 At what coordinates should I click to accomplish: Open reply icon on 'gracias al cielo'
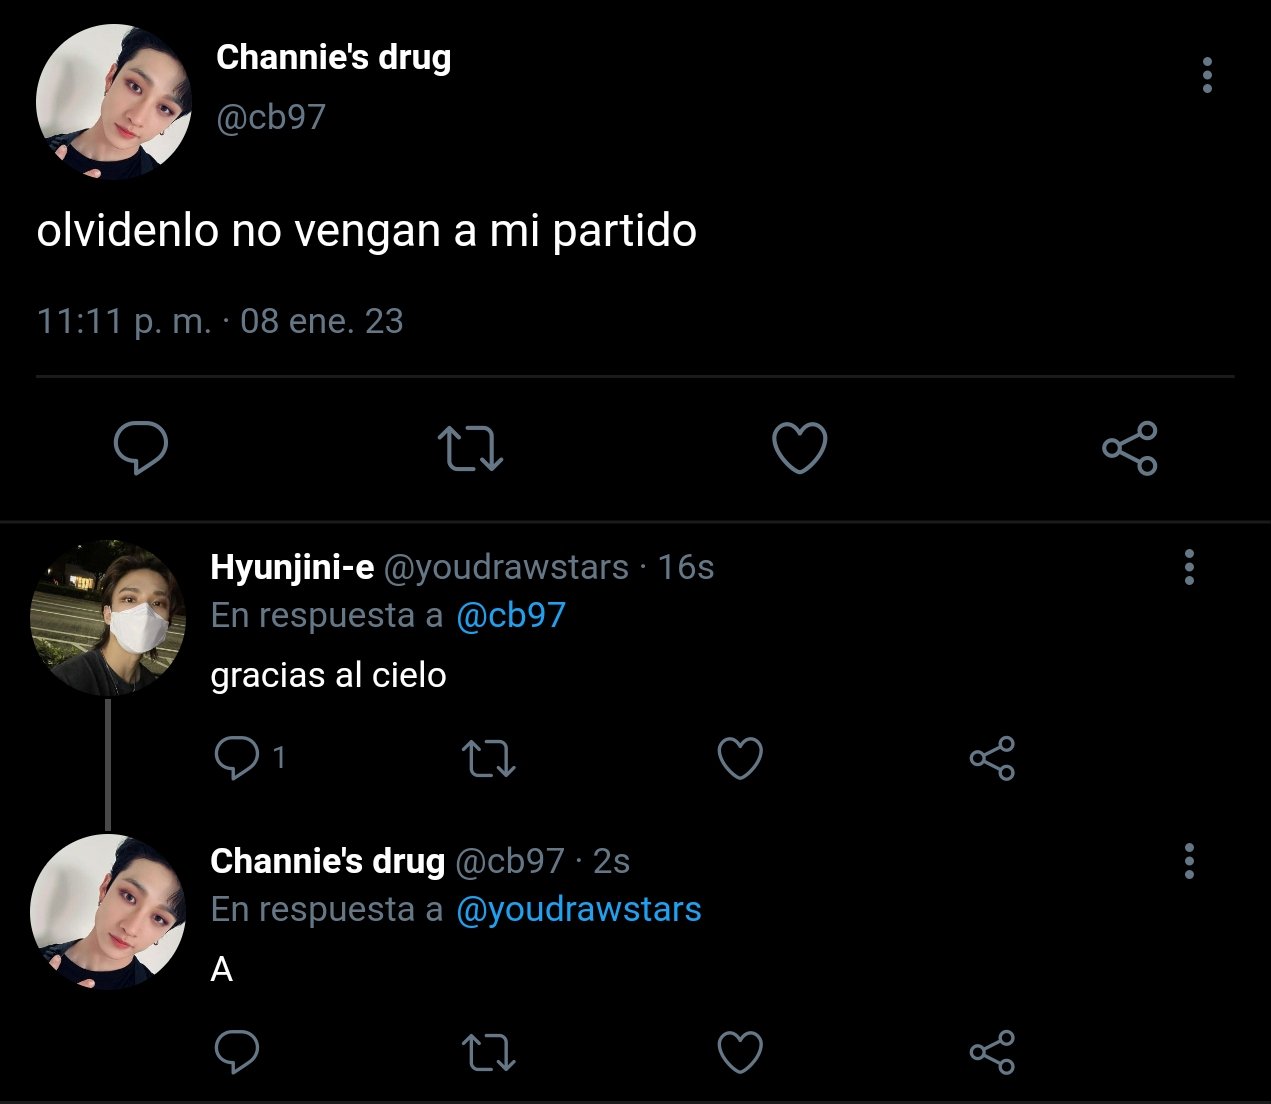tap(237, 758)
